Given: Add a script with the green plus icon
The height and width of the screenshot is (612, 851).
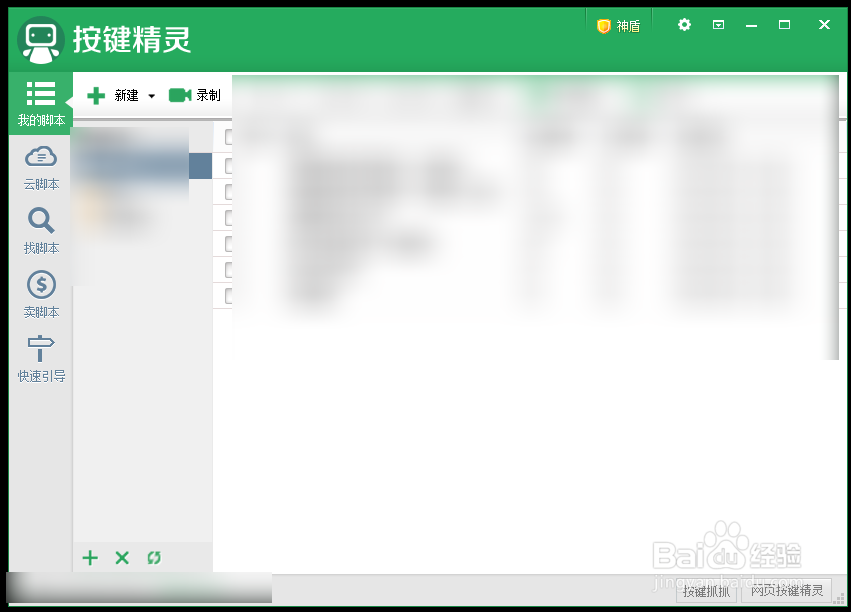Looking at the screenshot, I should (x=90, y=558).
